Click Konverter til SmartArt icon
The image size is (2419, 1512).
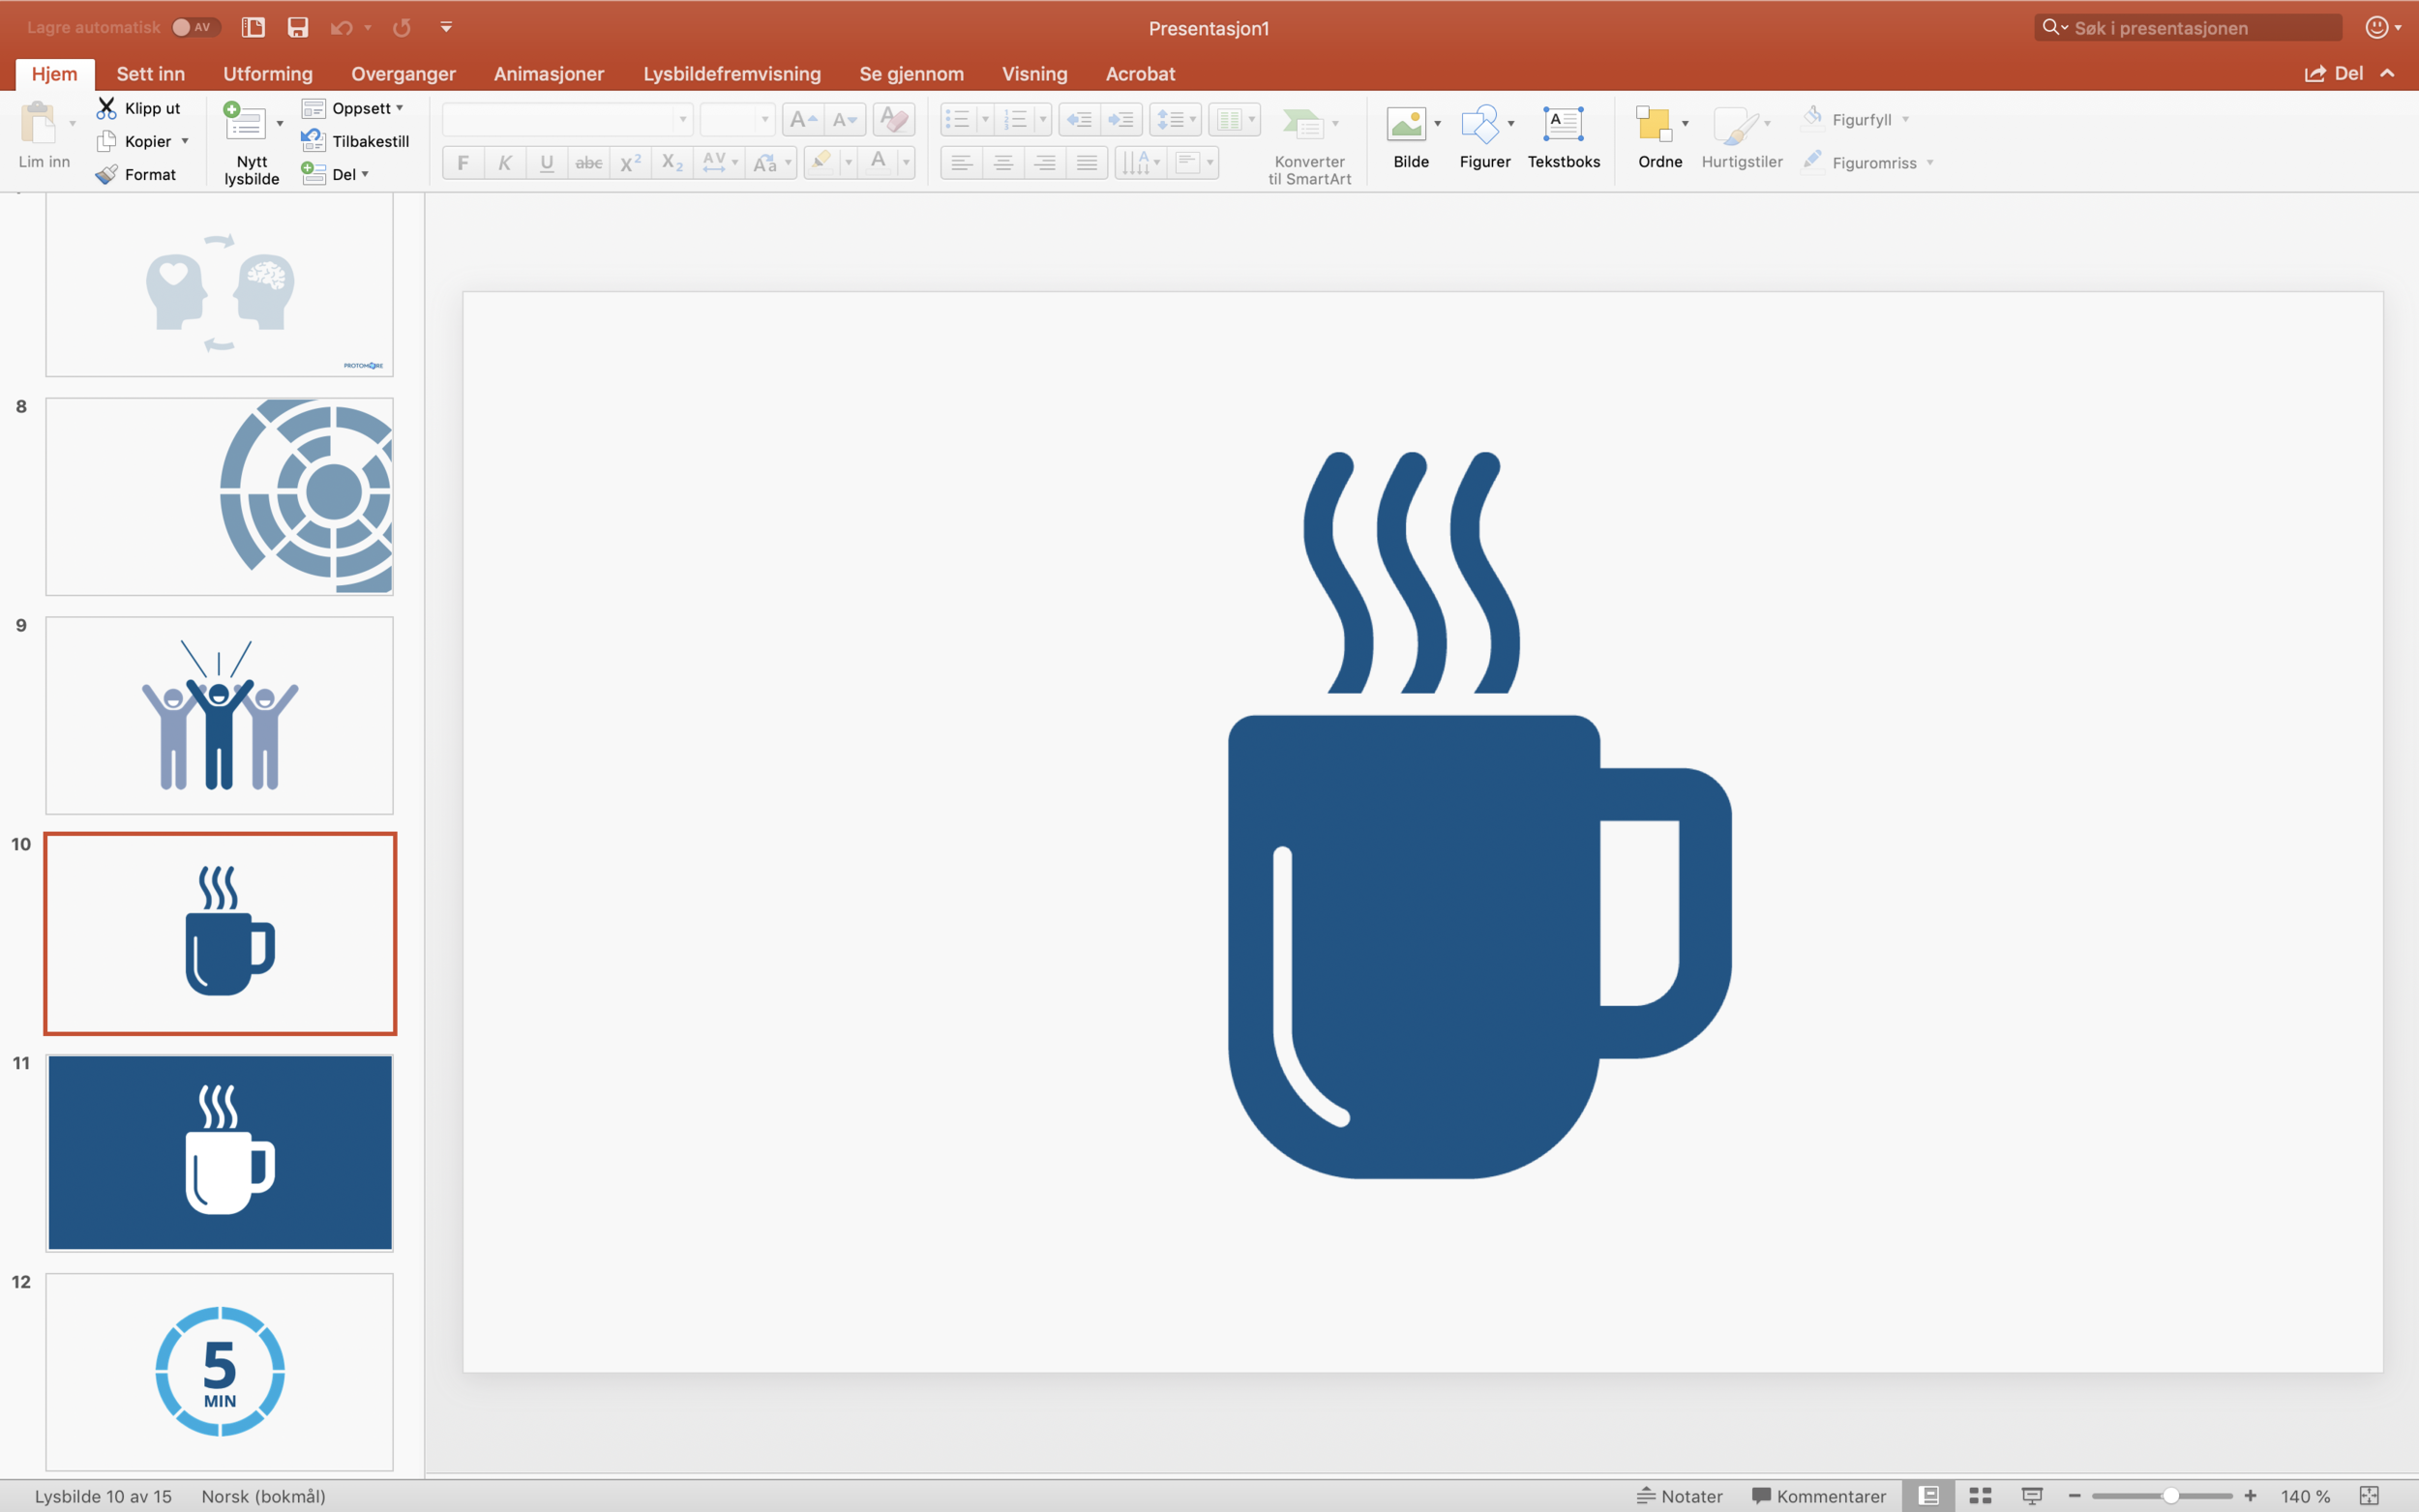click(1303, 124)
